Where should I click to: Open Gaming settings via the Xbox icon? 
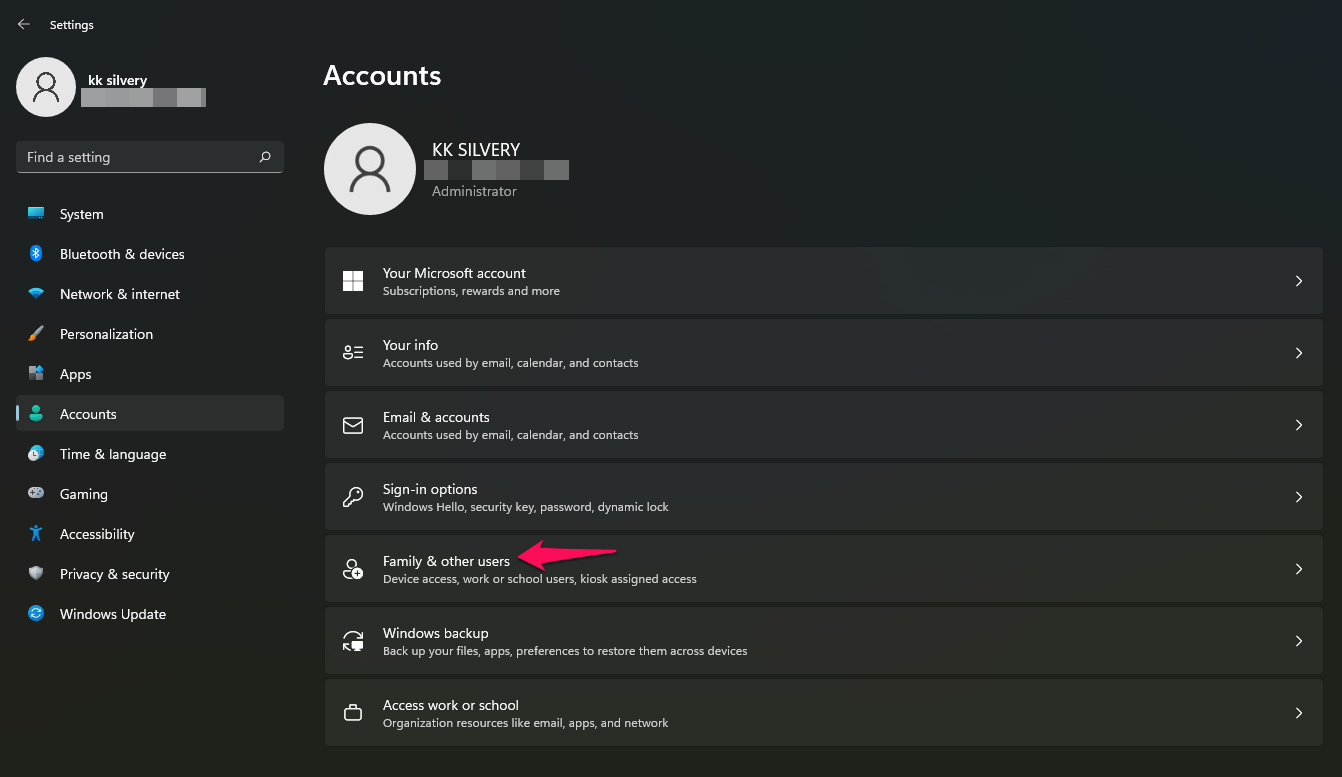[x=34, y=494]
